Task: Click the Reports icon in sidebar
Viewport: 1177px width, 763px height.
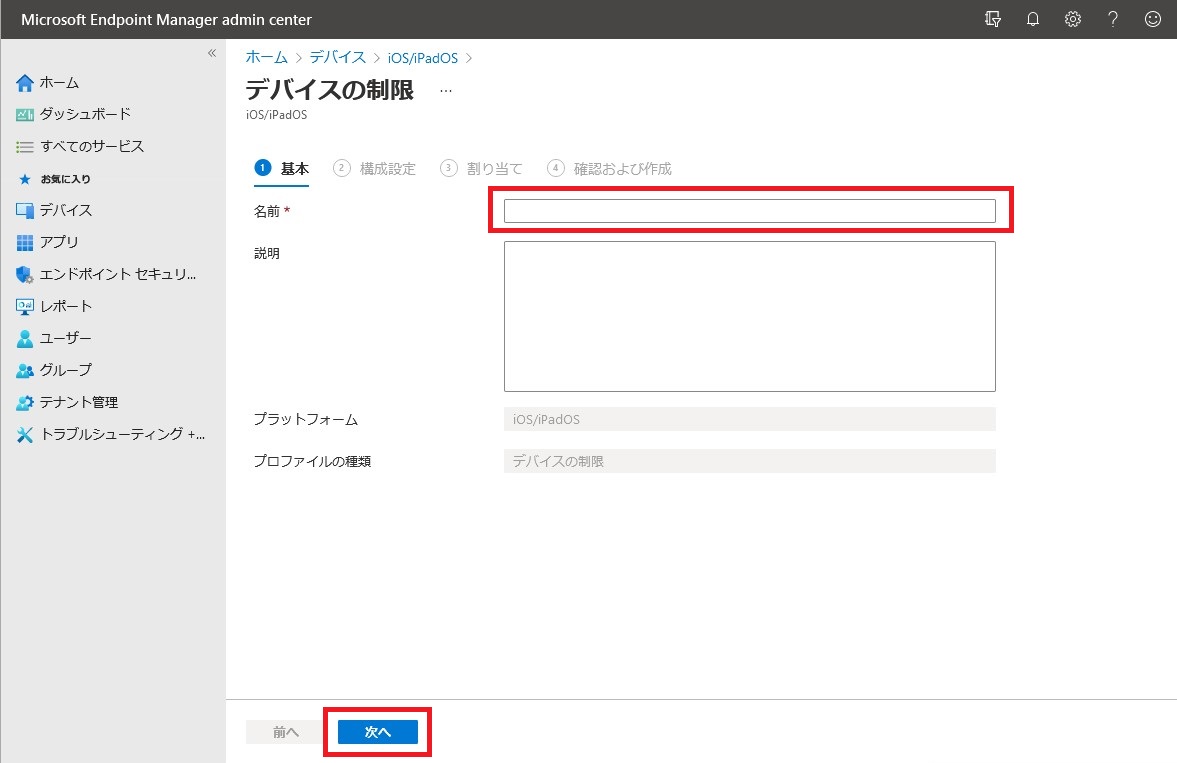Action: [25, 306]
